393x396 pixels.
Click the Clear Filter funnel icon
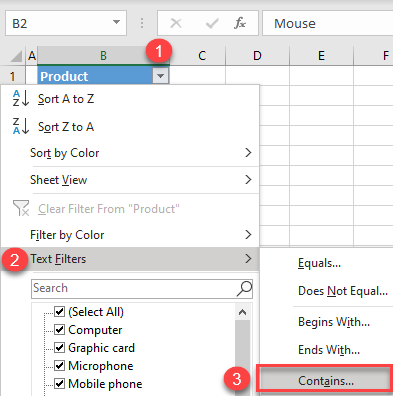[x=21, y=208]
